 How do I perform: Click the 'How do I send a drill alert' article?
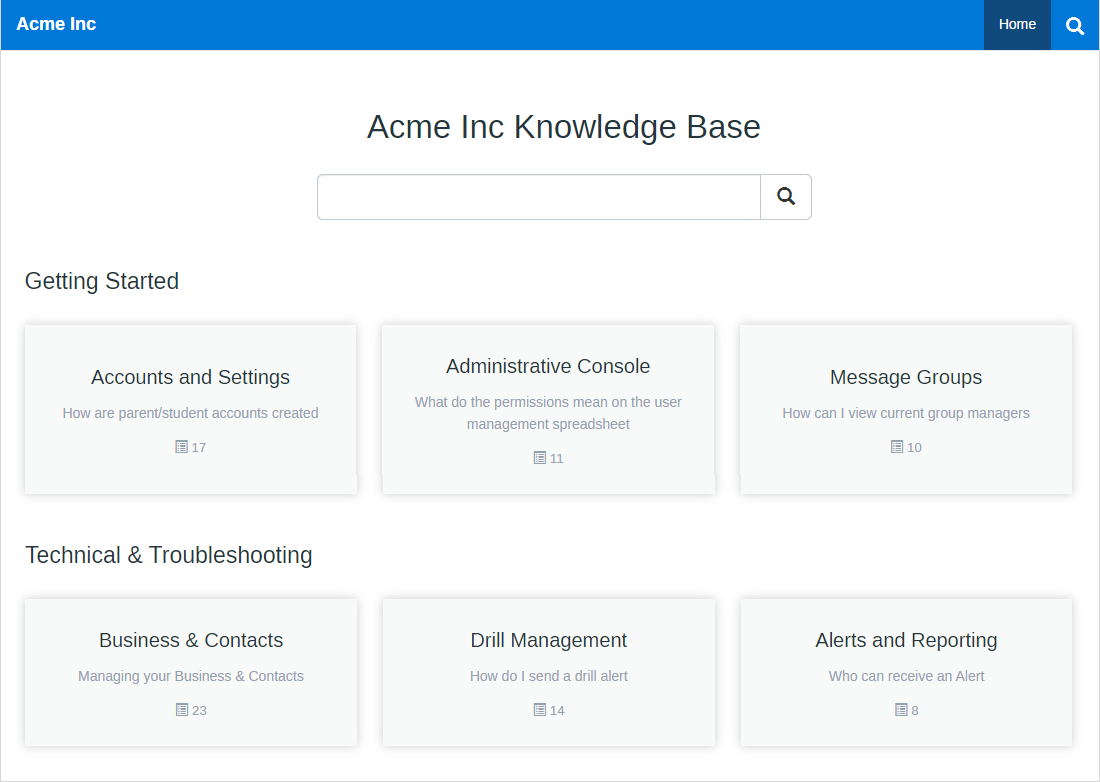click(548, 676)
